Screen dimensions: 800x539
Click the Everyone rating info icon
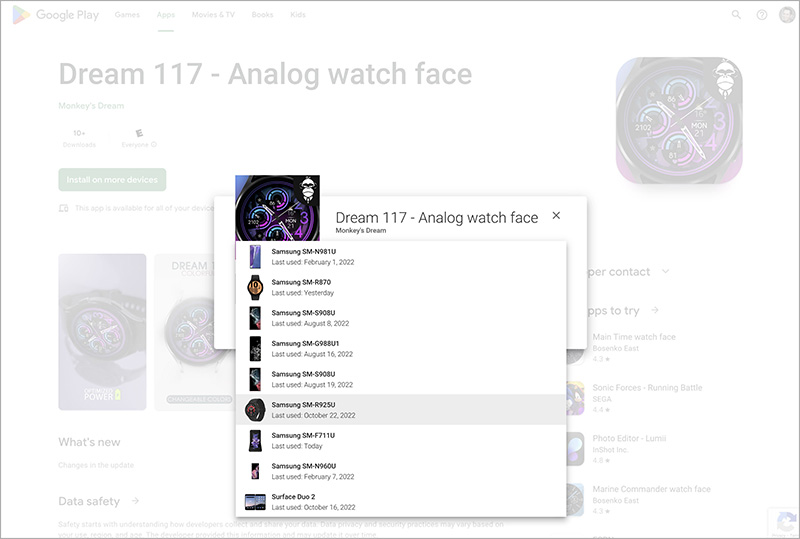(154, 144)
